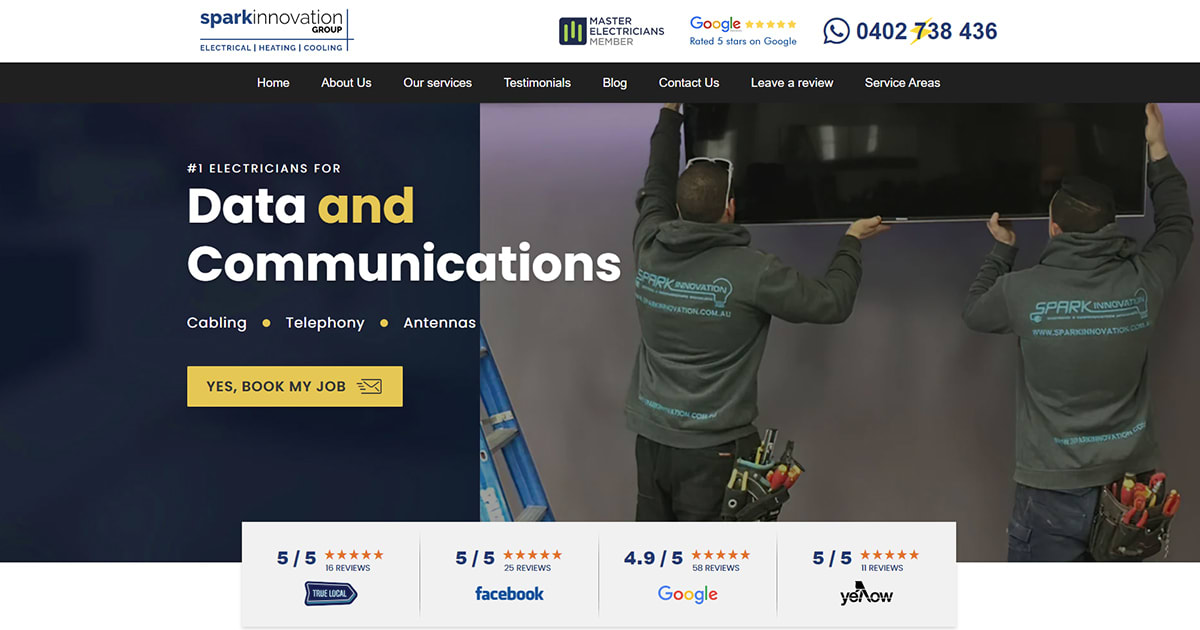
Task: Select Testimonials from the navigation
Action: [537, 83]
